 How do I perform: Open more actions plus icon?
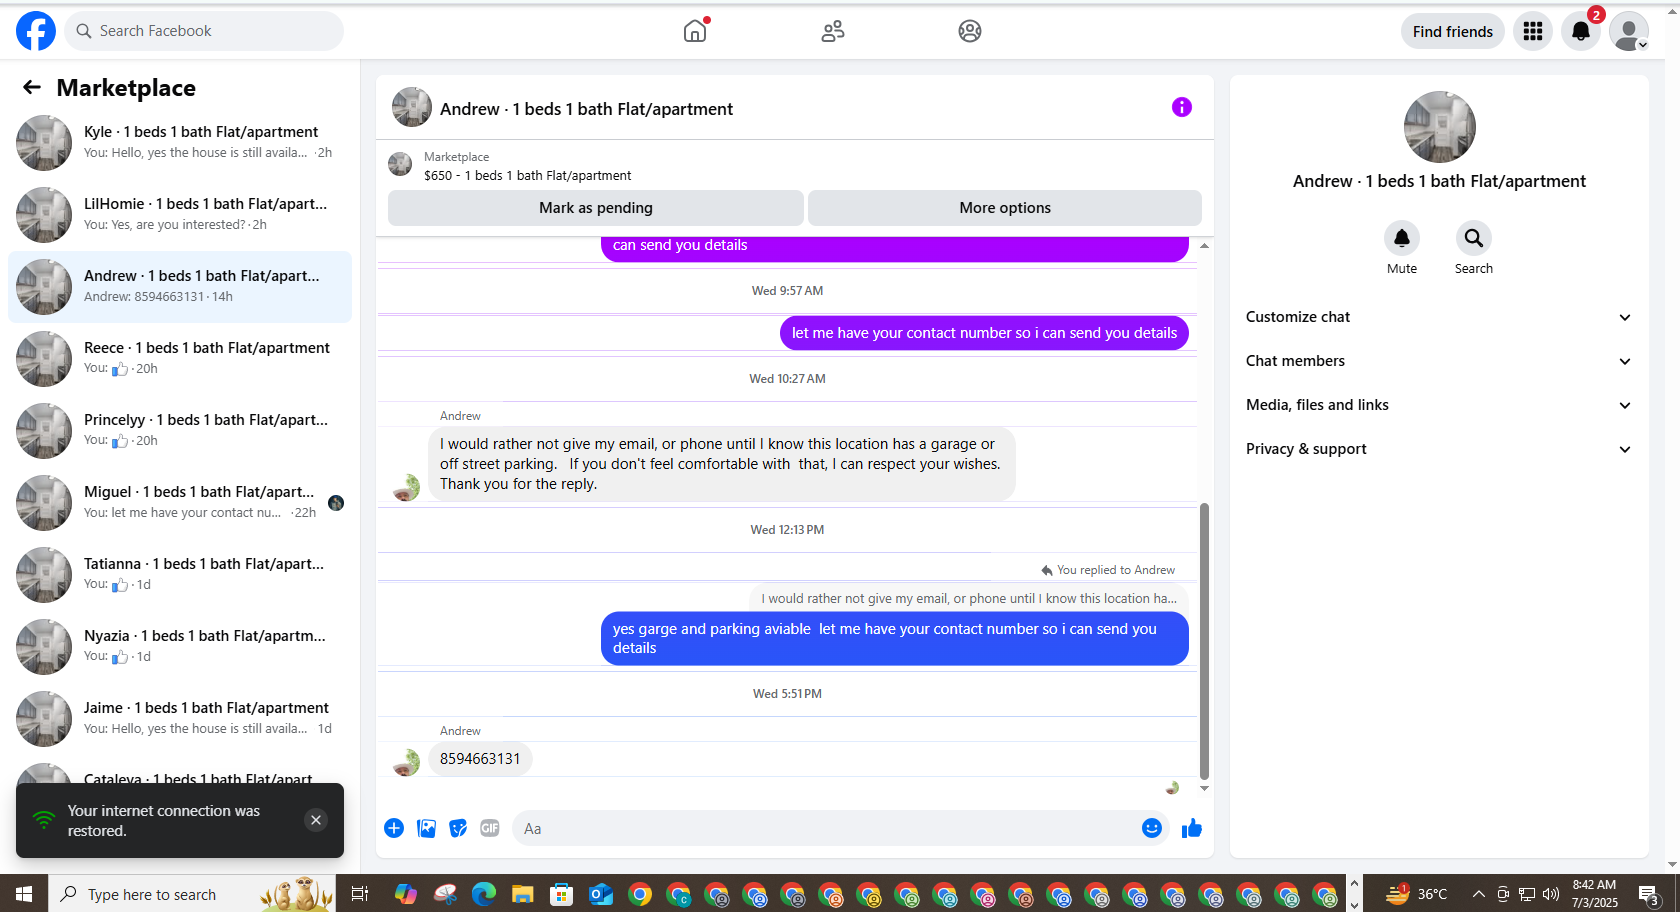coord(394,828)
